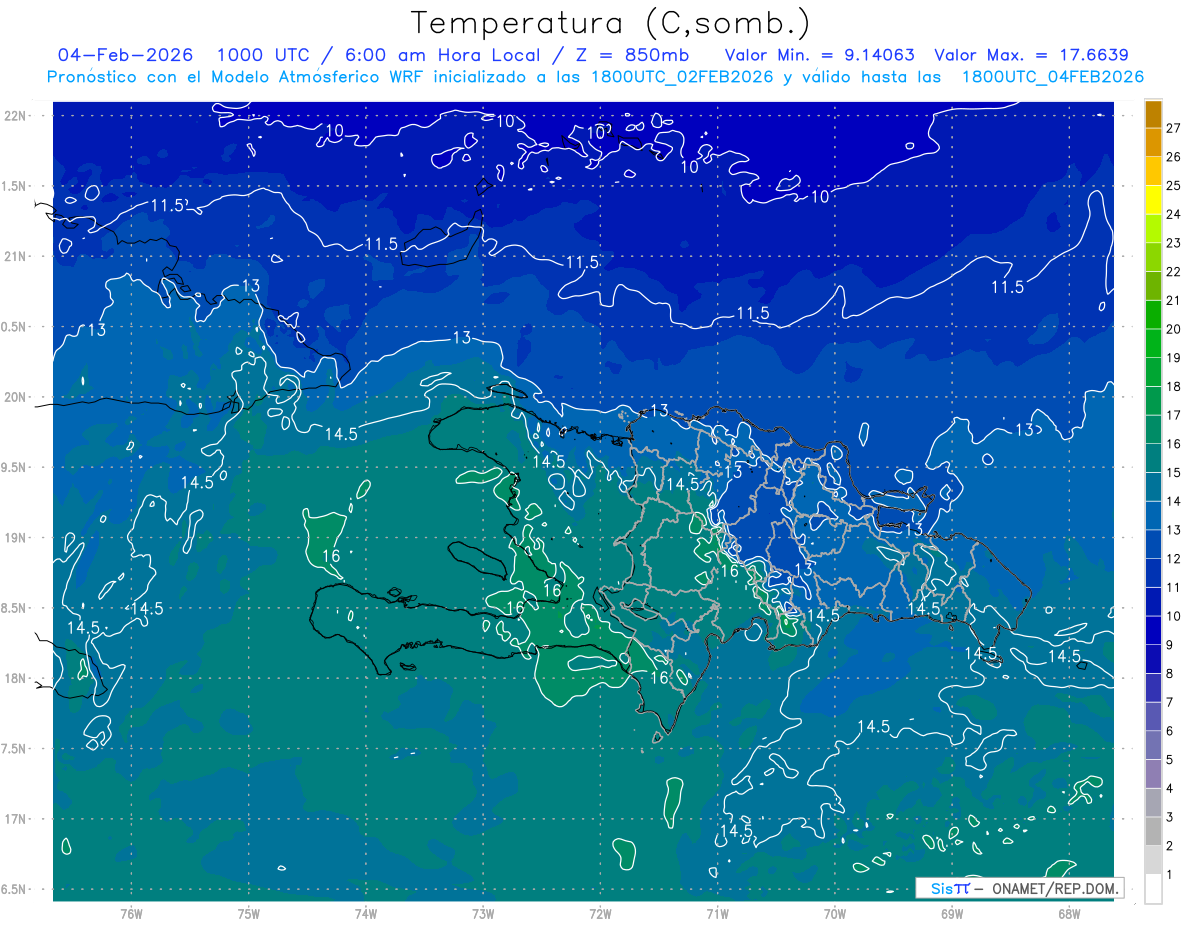This screenshot has height=927, width=1200.
Task: Click the "9" label on the color scale
Action: pos(1169,645)
